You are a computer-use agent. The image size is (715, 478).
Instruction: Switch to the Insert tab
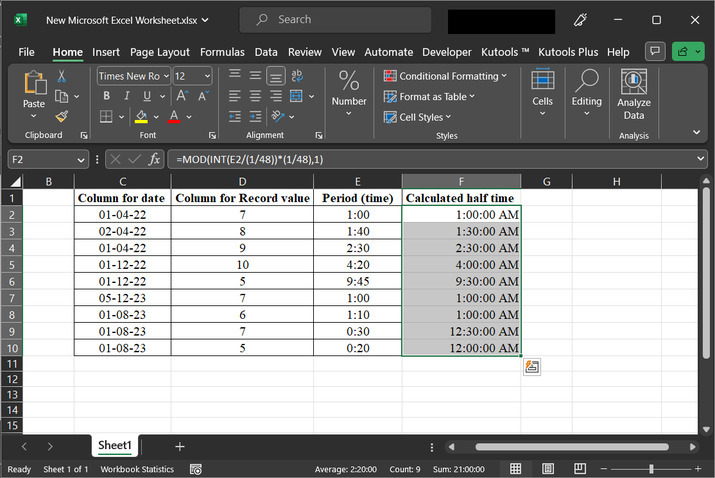click(x=106, y=52)
